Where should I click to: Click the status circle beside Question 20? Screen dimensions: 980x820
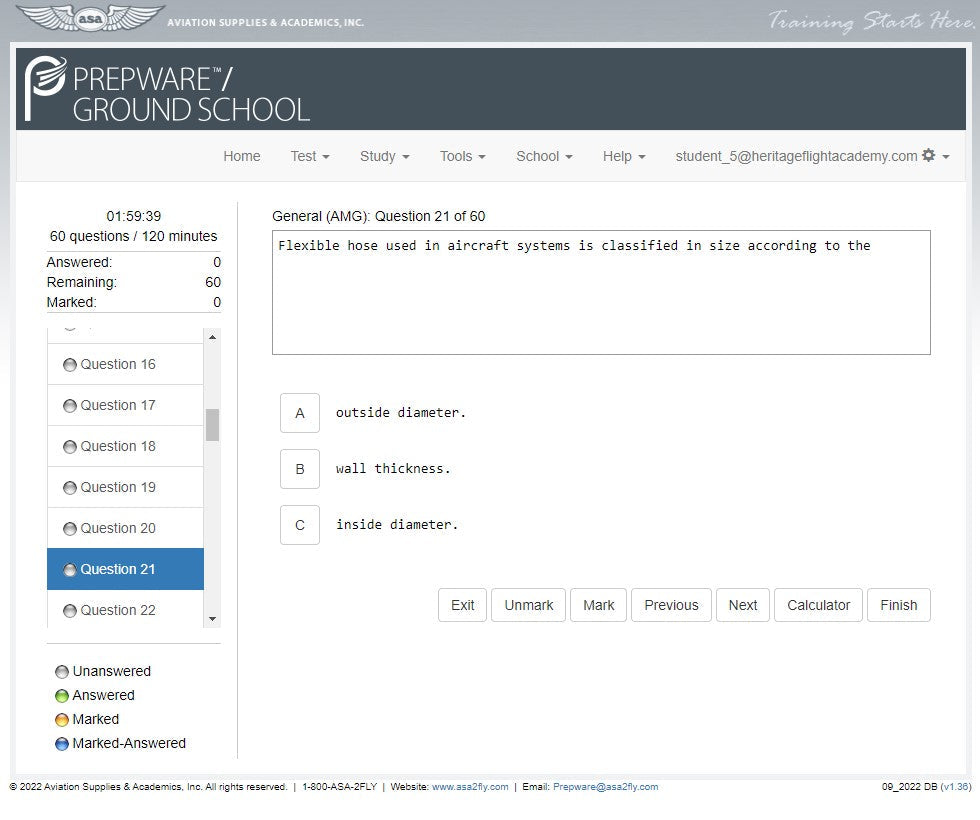[x=70, y=529]
